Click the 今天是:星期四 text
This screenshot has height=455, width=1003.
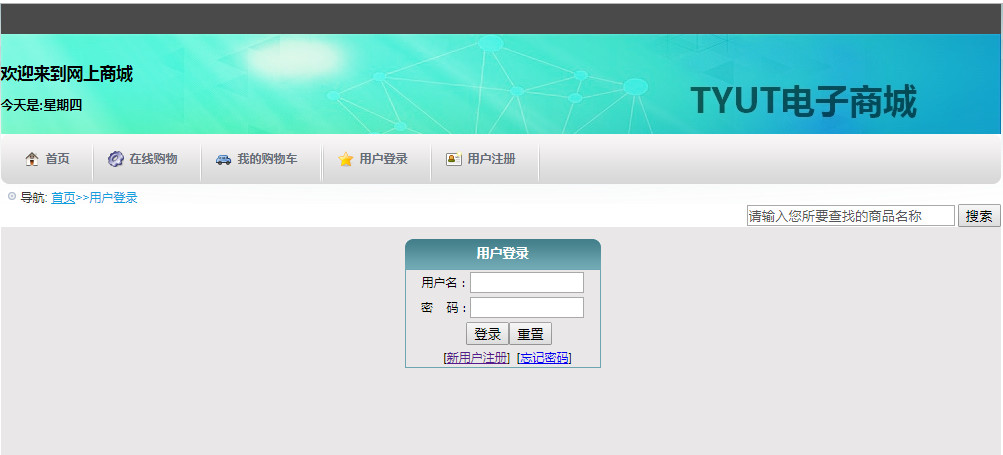coord(41,106)
